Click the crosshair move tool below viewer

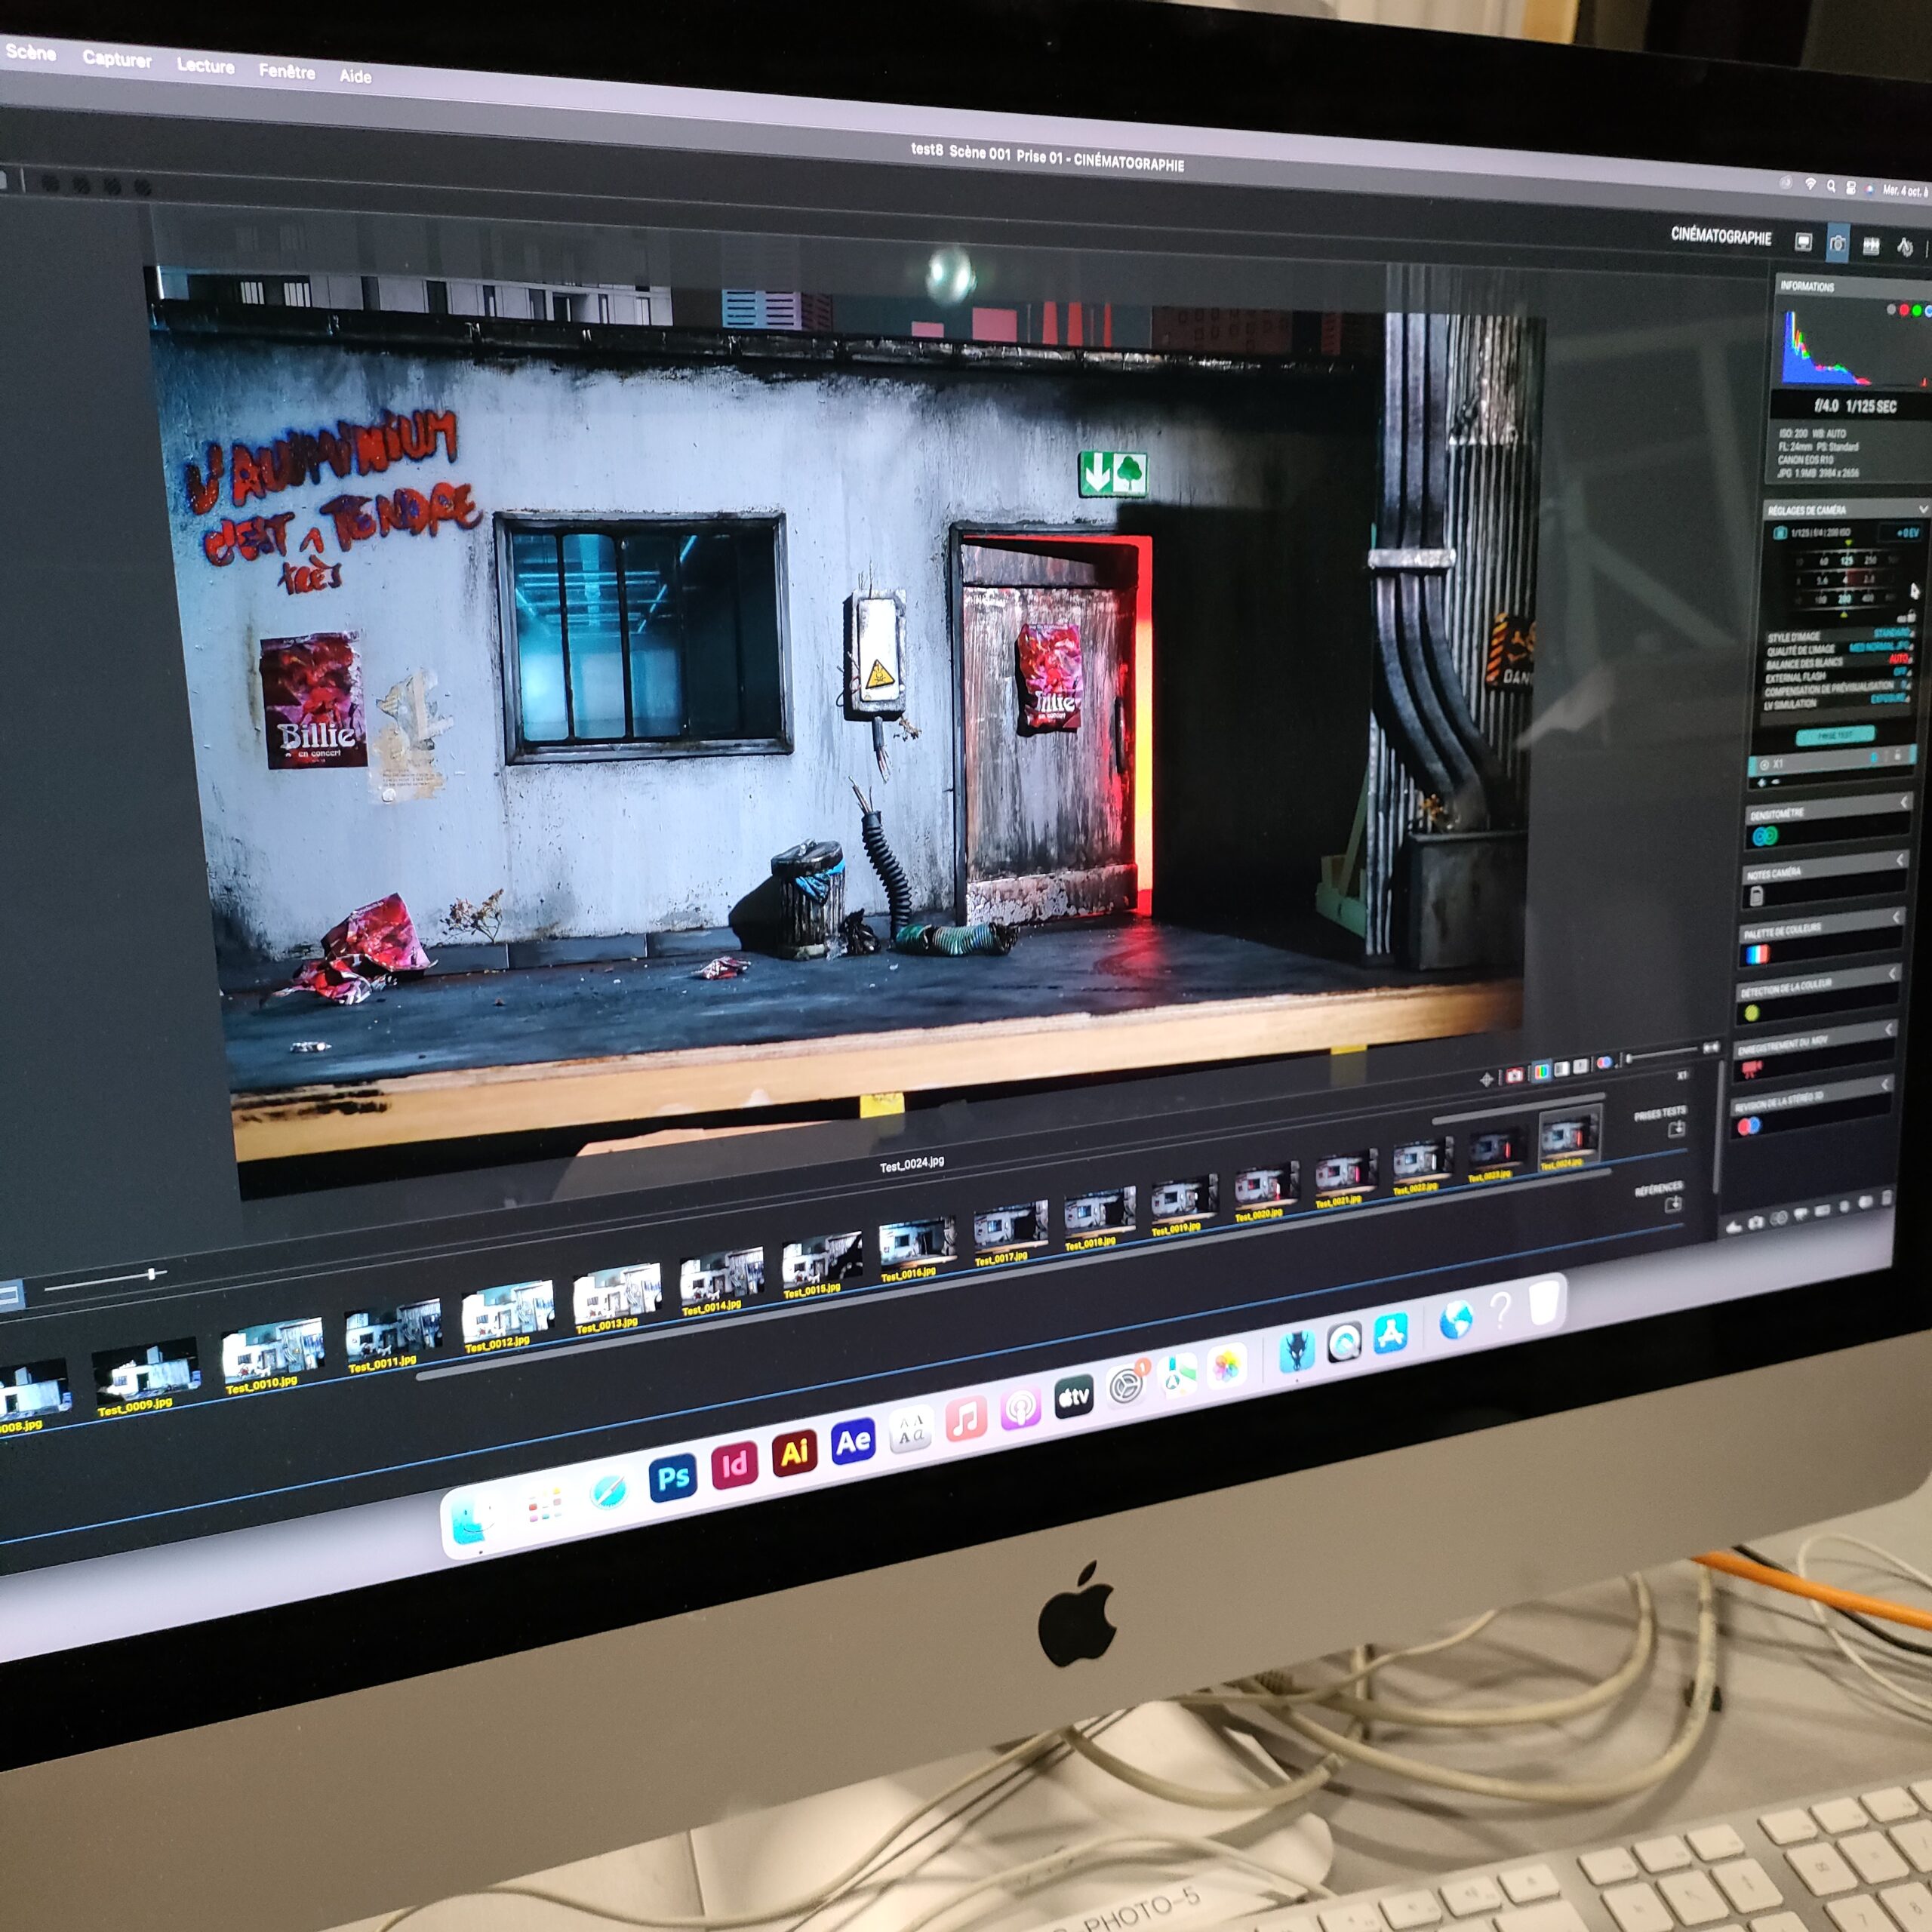(x=1487, y=1080)
